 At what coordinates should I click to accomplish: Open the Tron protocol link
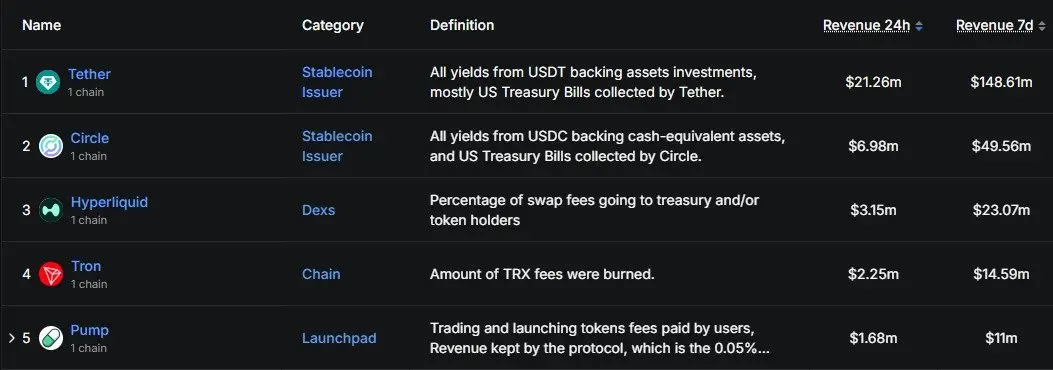[x=86, y=266]
